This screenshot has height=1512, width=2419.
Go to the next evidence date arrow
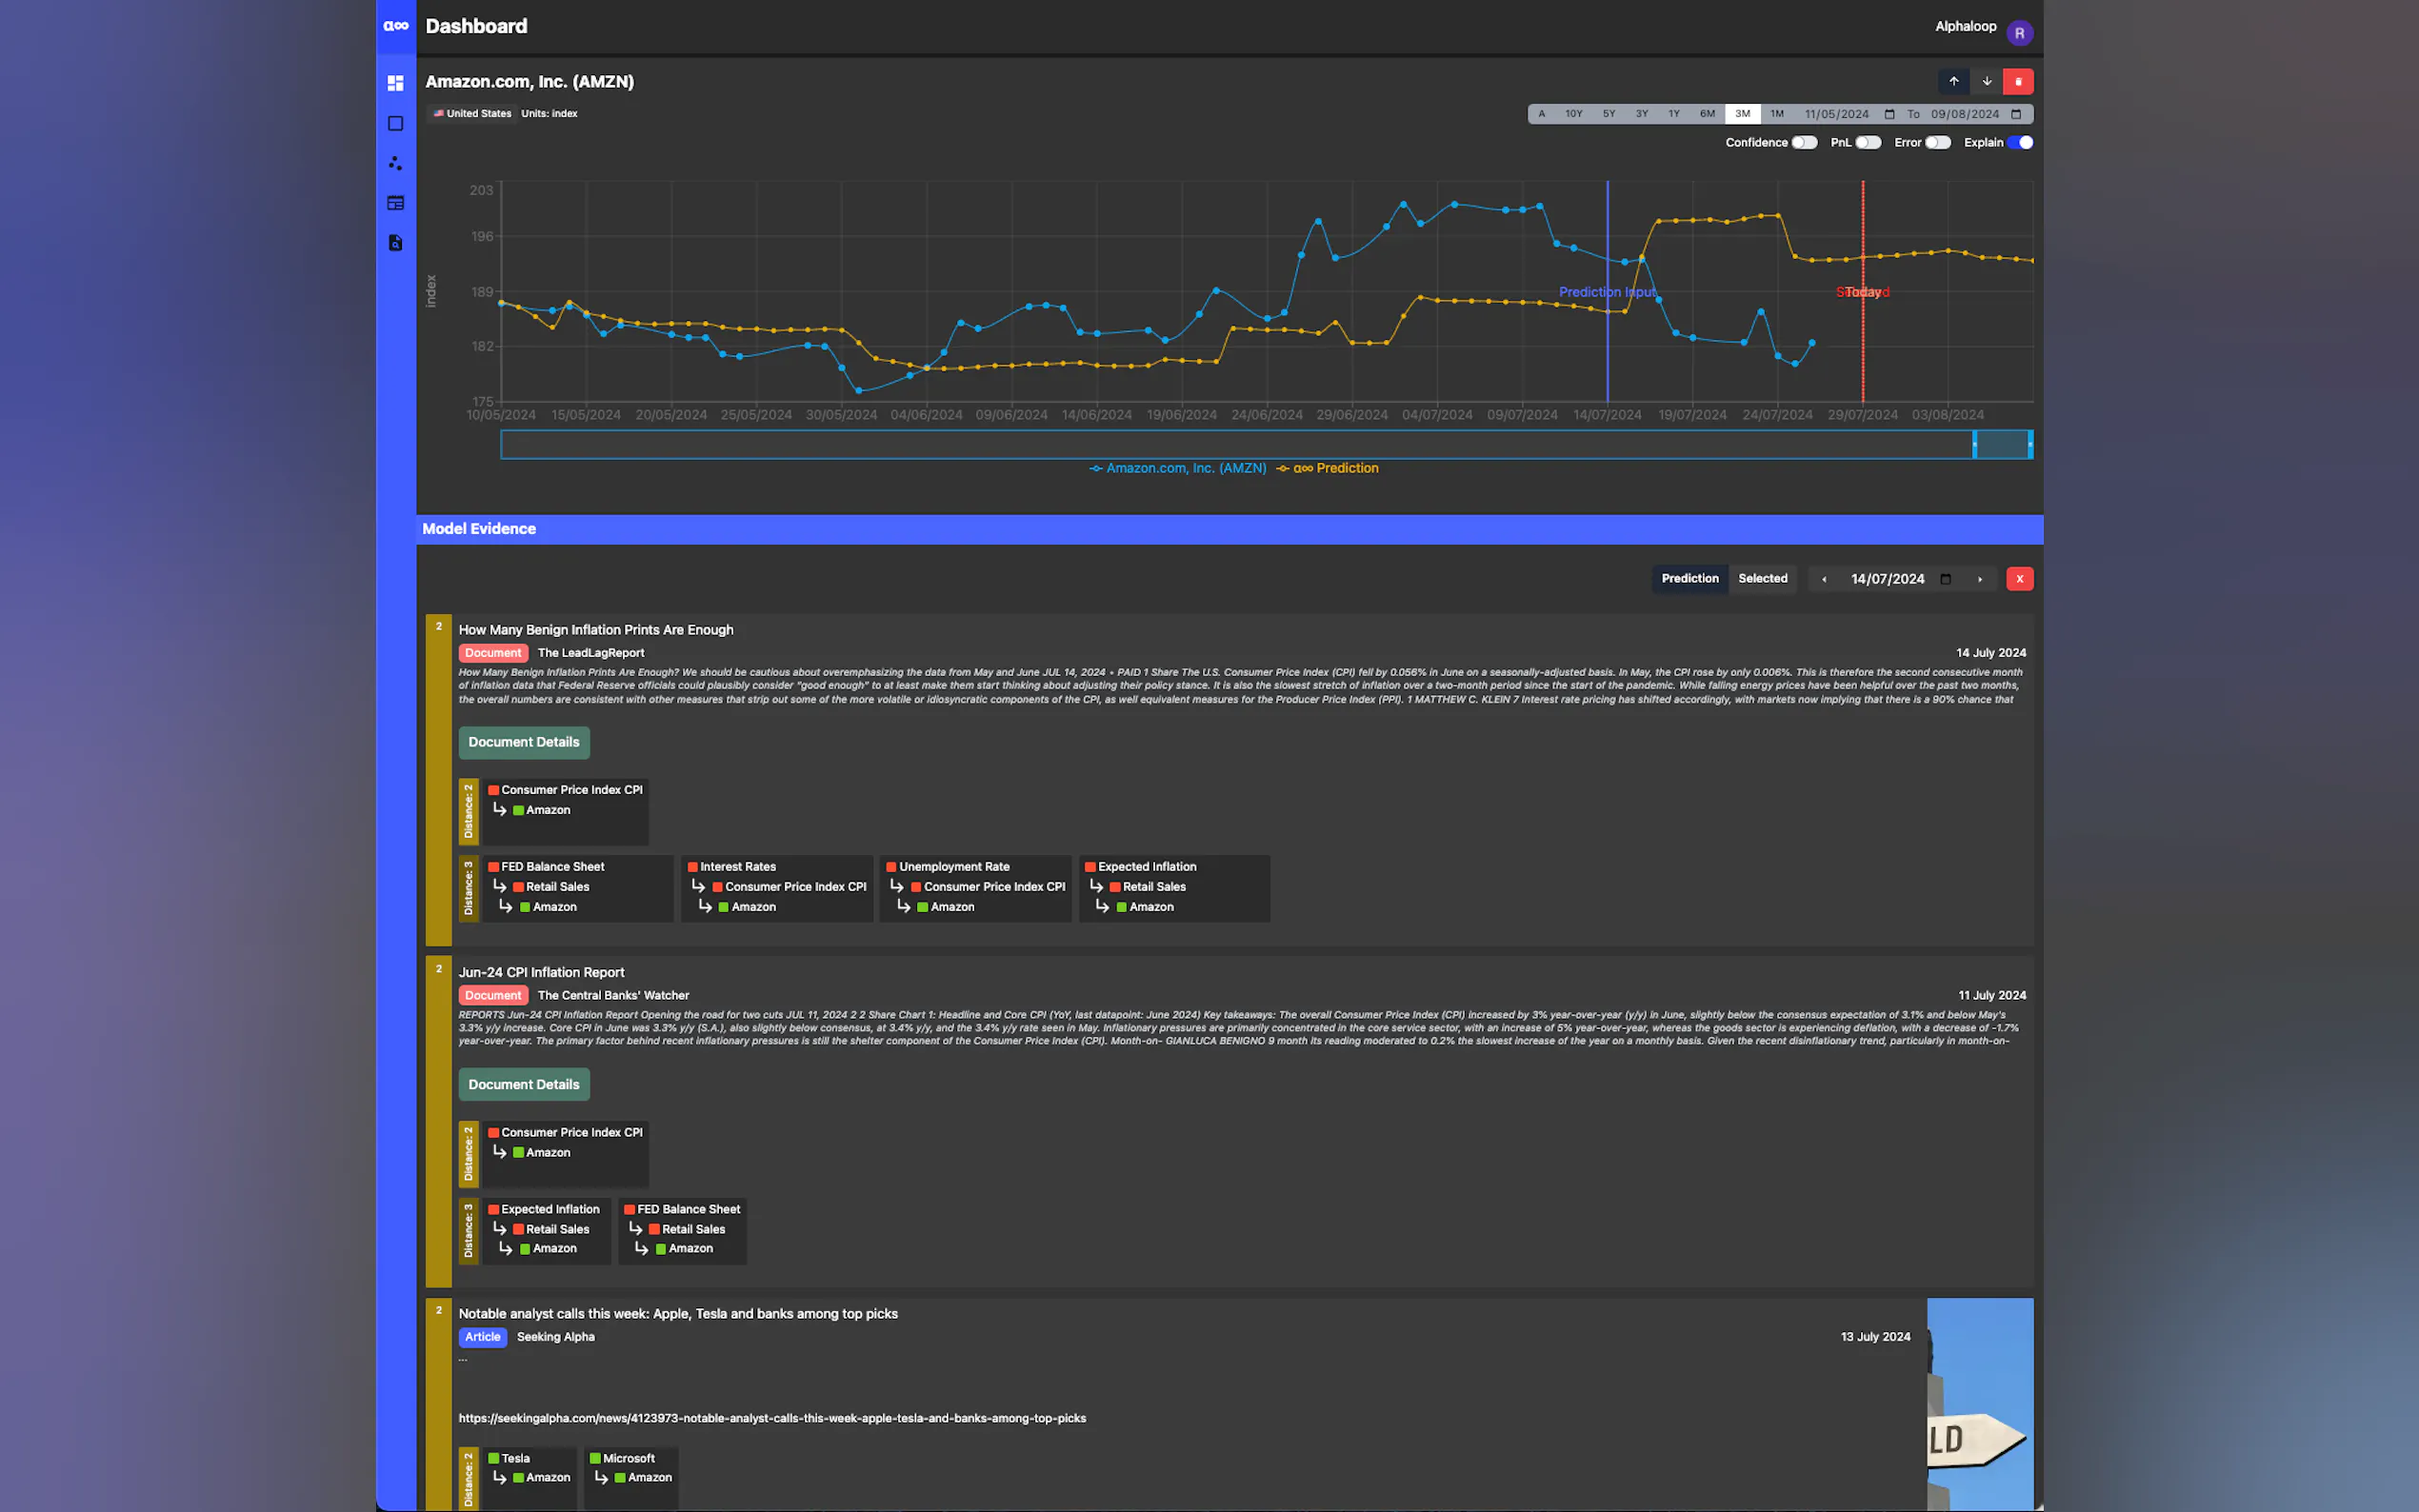(x=1979, y=579)
